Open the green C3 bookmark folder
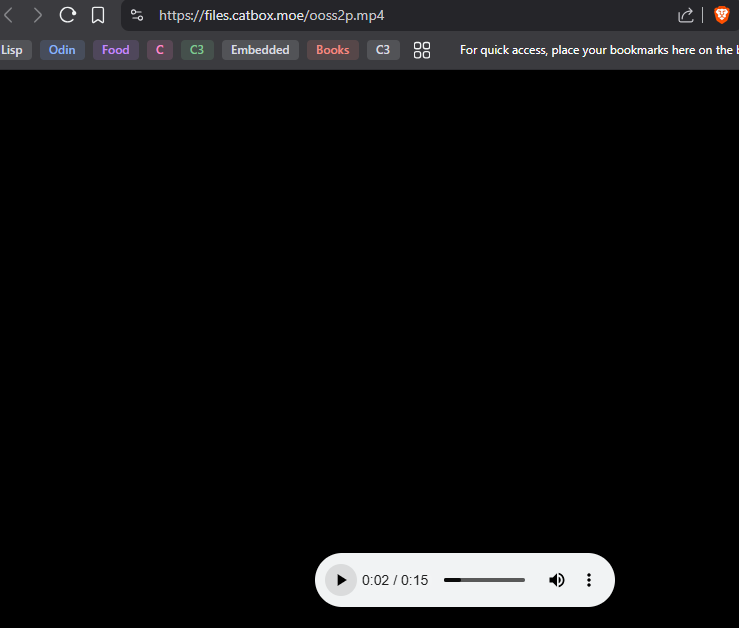The width and height of the screenshot is (739, 628). [197, 50]
